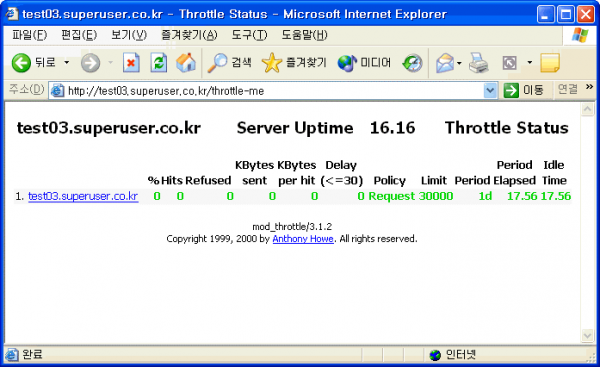Image resolution: width=600 pixels, height=367 pixels.
Task: Open the 도구(T) menu
Action: point(249,35)
